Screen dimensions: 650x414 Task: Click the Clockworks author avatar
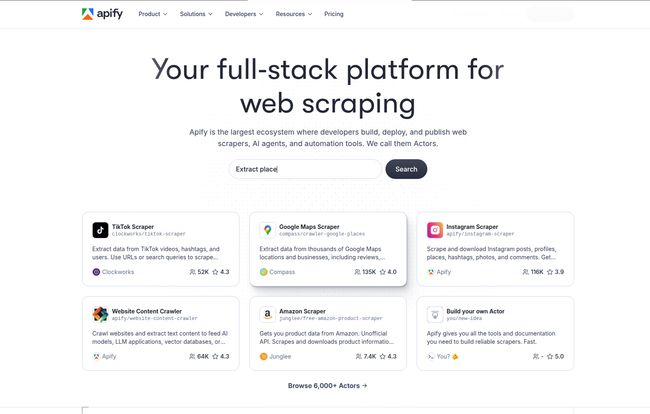[x=96, y=272]
